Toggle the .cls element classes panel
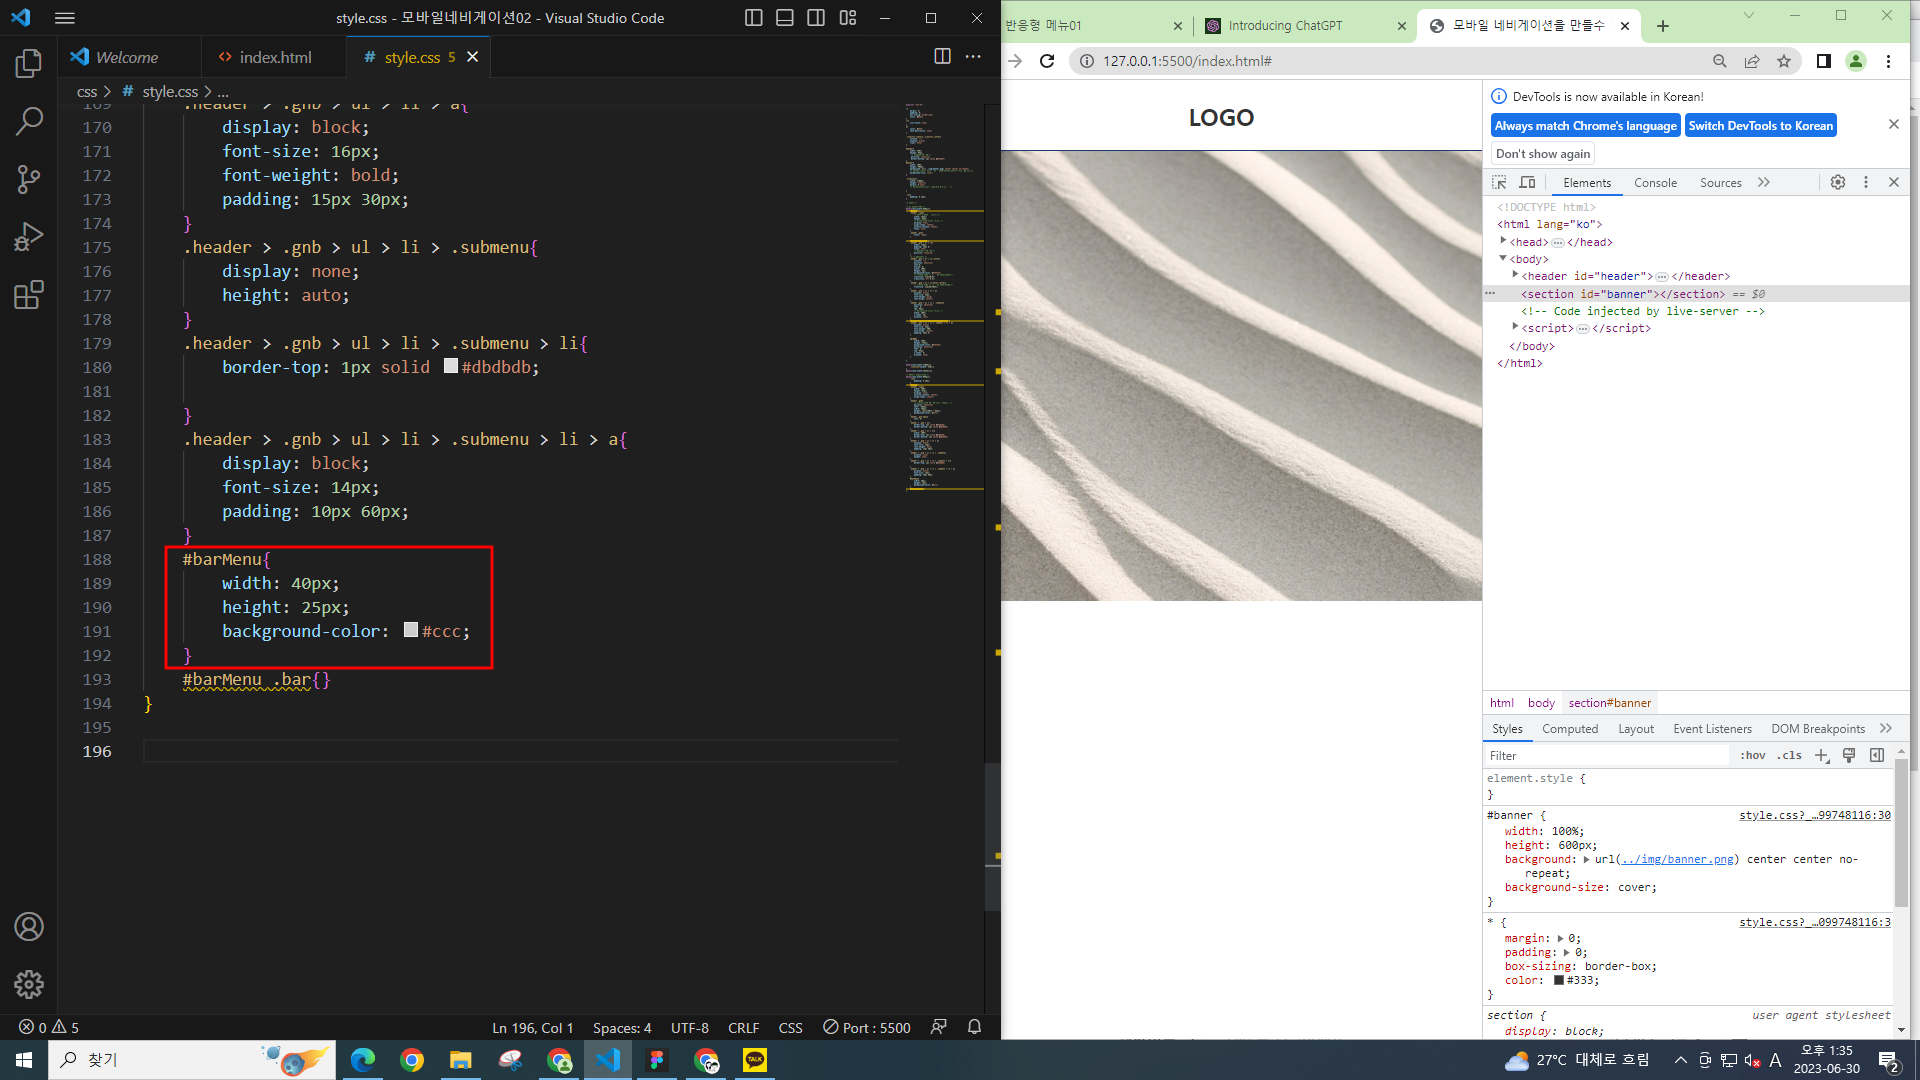This screenshot has height=1080, width=1920. click(1789, 756)
